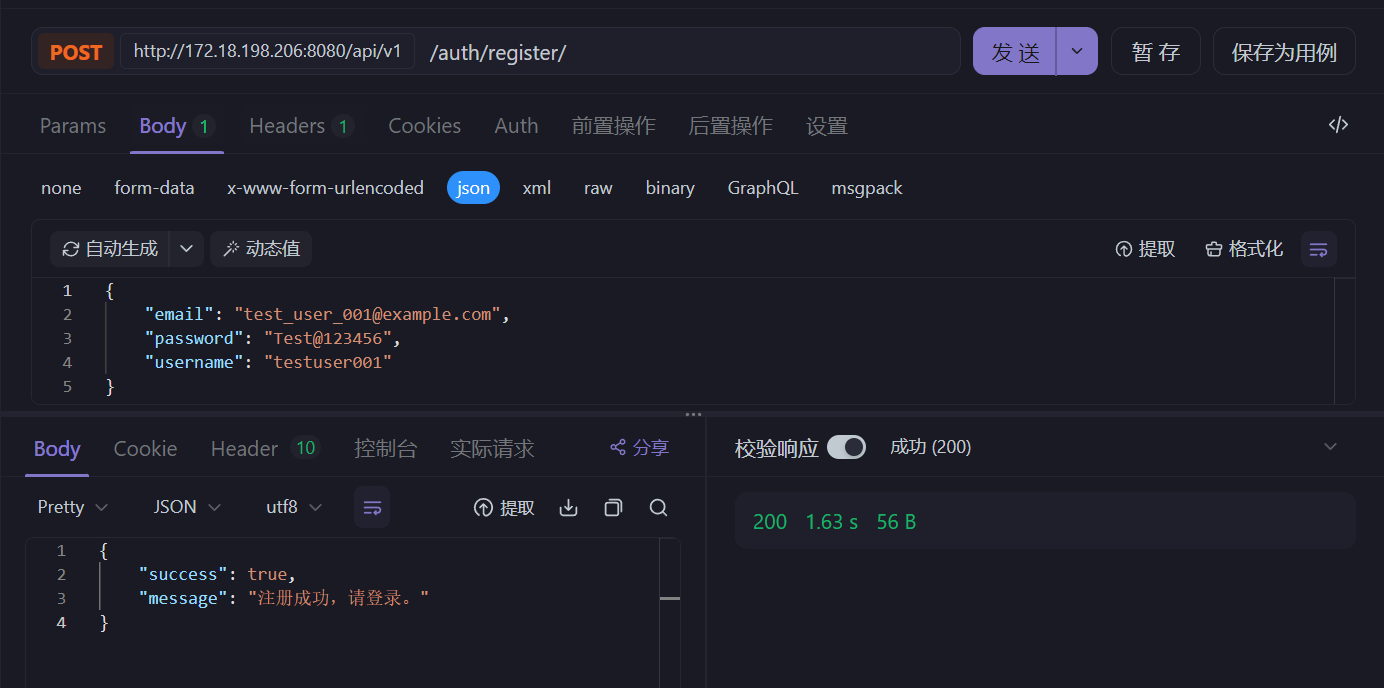Open the 成功 (200) response selector

pos(930,447)
